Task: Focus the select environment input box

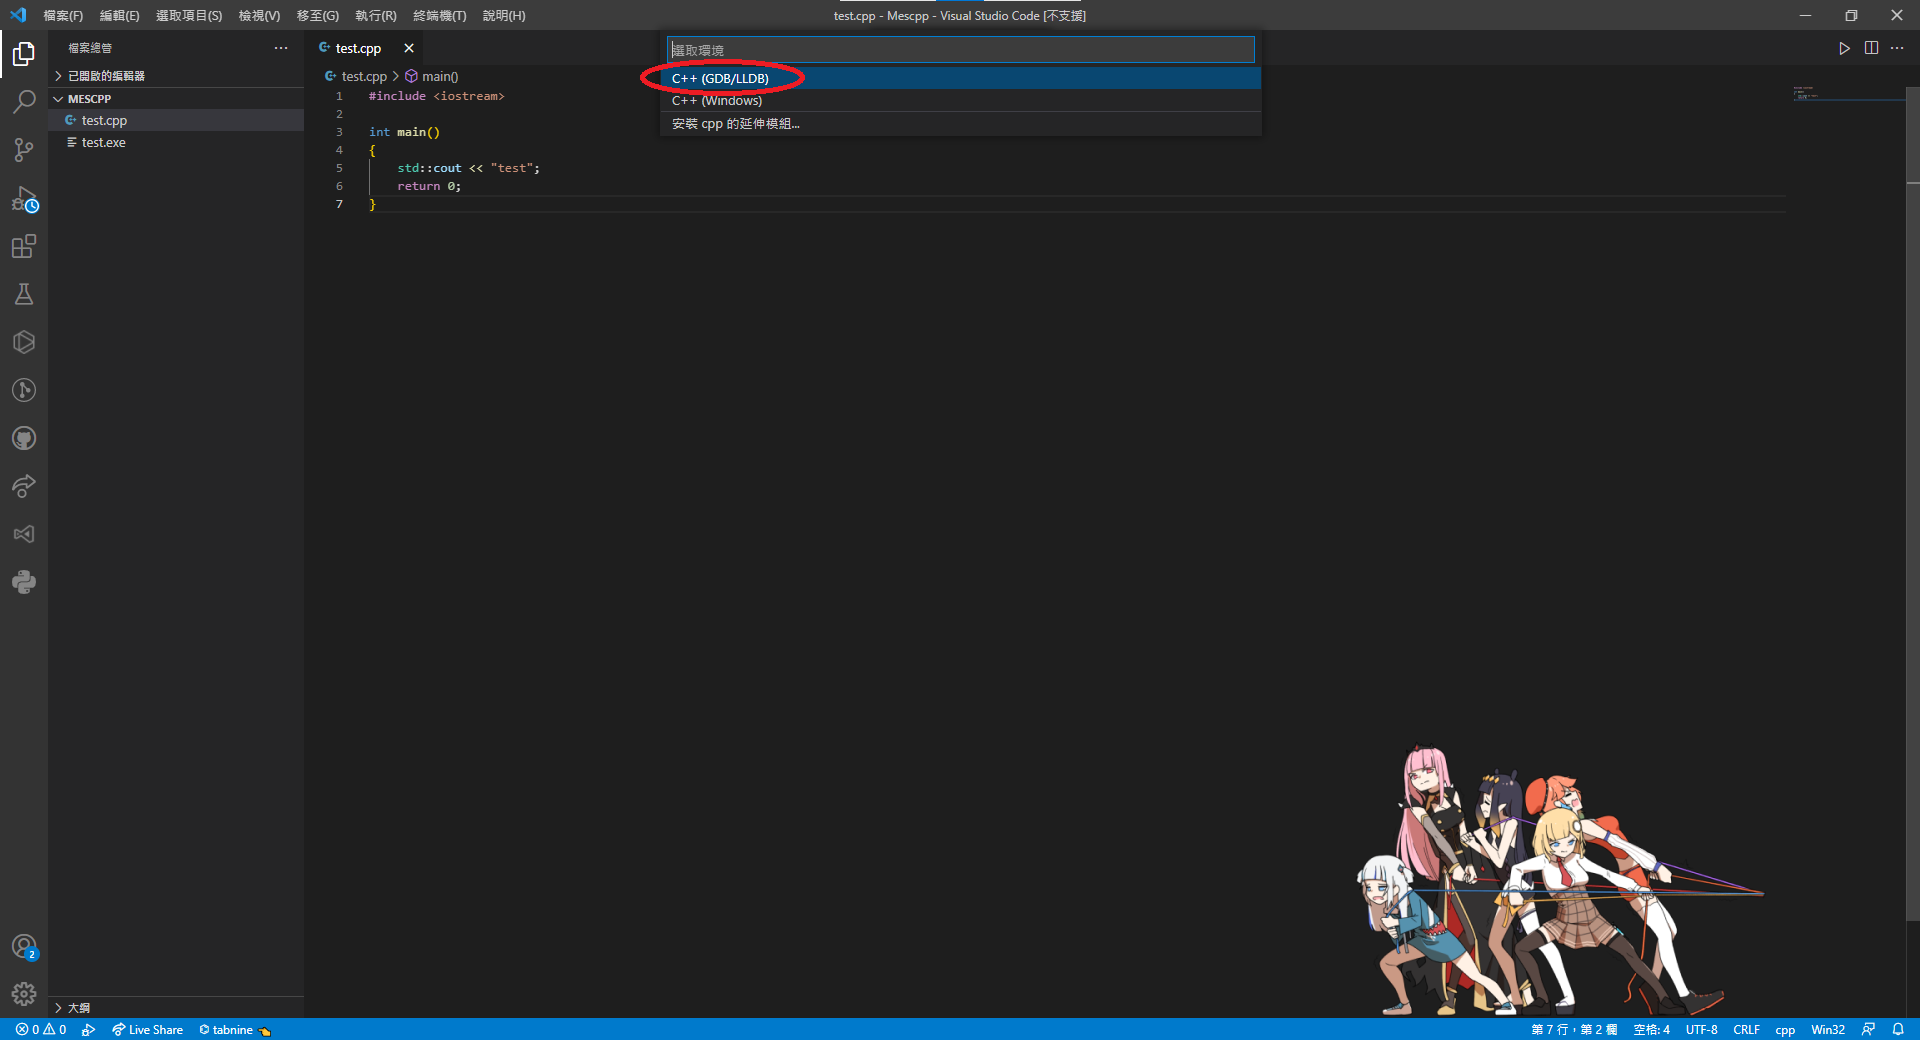Action: click(960, 50)
